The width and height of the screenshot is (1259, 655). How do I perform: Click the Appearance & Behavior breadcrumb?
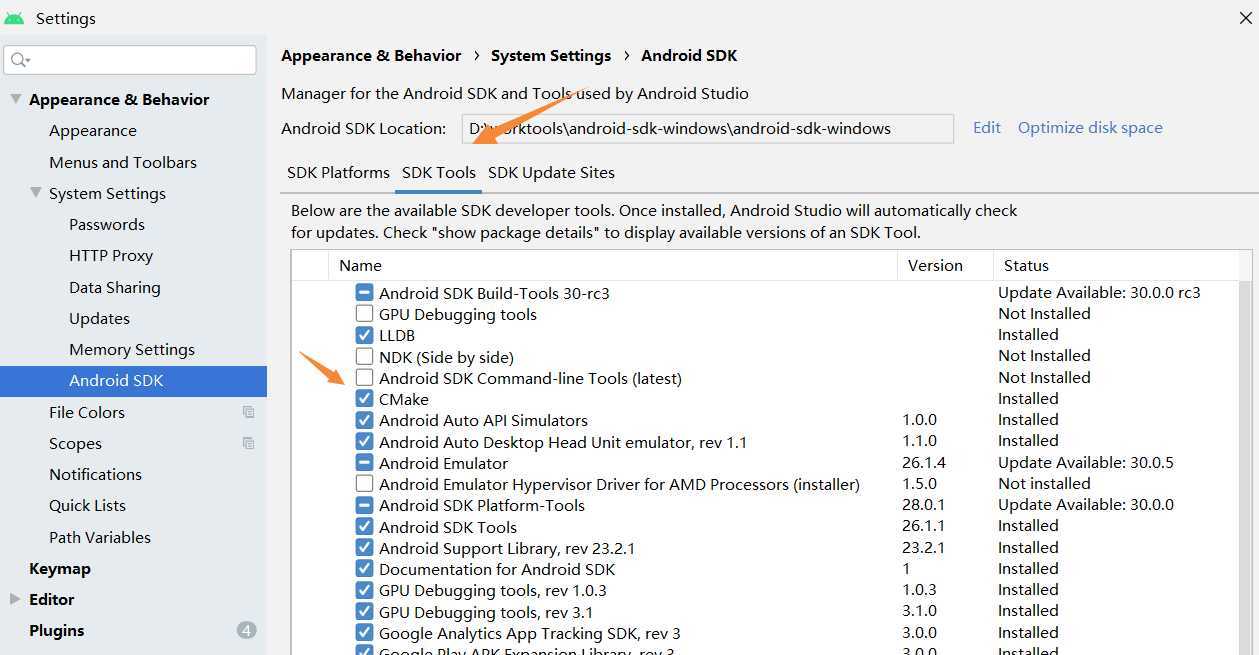pos(371,56)
